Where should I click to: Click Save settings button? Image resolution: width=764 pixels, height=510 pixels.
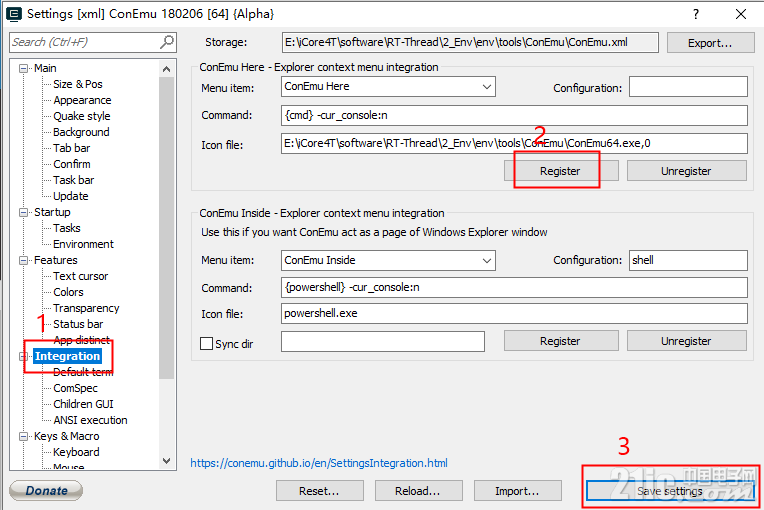(670, 491)
